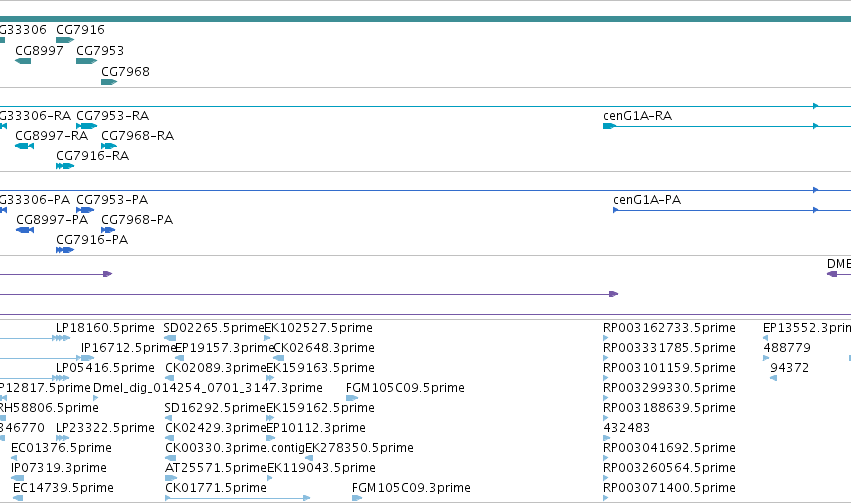Screen dimensions: 851x503
Task: Click the CK01771.5prime alignment line glyph
Action: point(238,498)
